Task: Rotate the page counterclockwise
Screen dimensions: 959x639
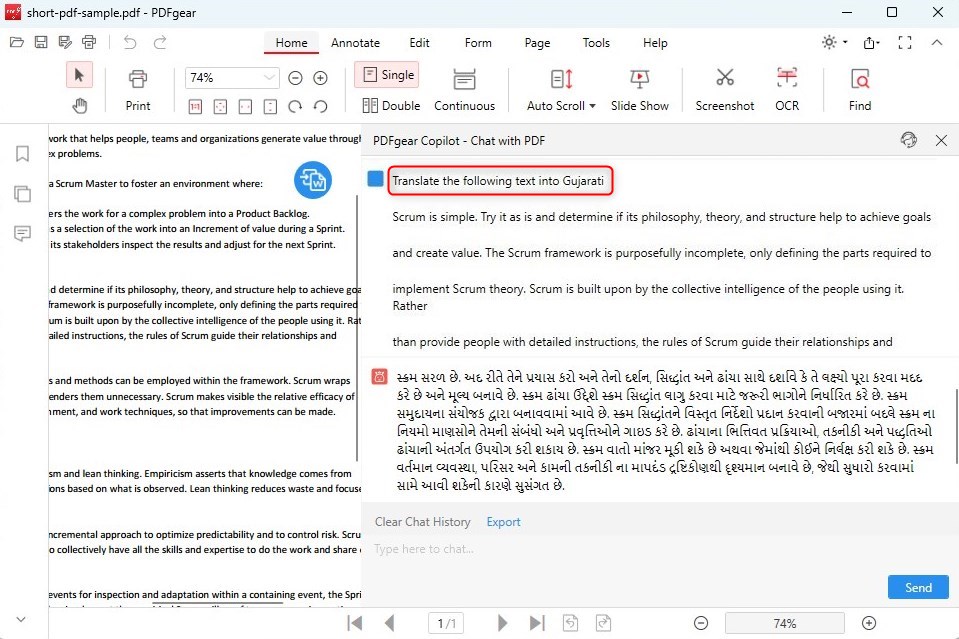Action: (x=320, y=107)
